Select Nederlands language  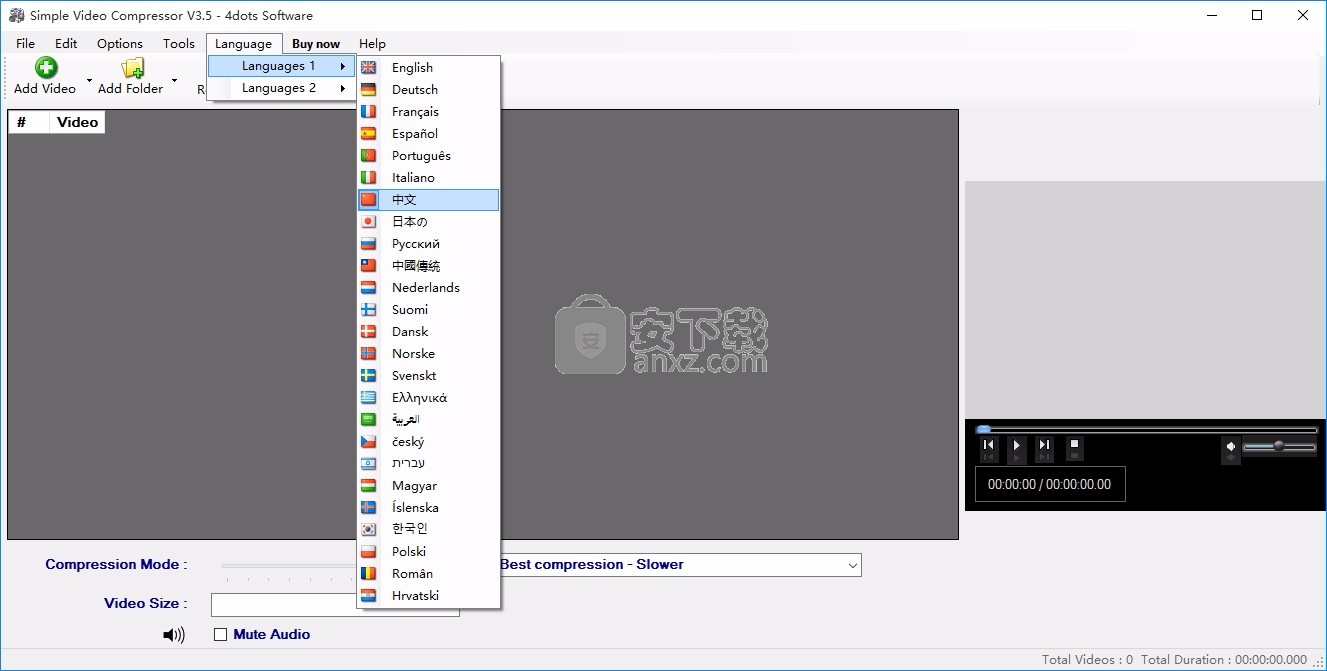point(428,287)
